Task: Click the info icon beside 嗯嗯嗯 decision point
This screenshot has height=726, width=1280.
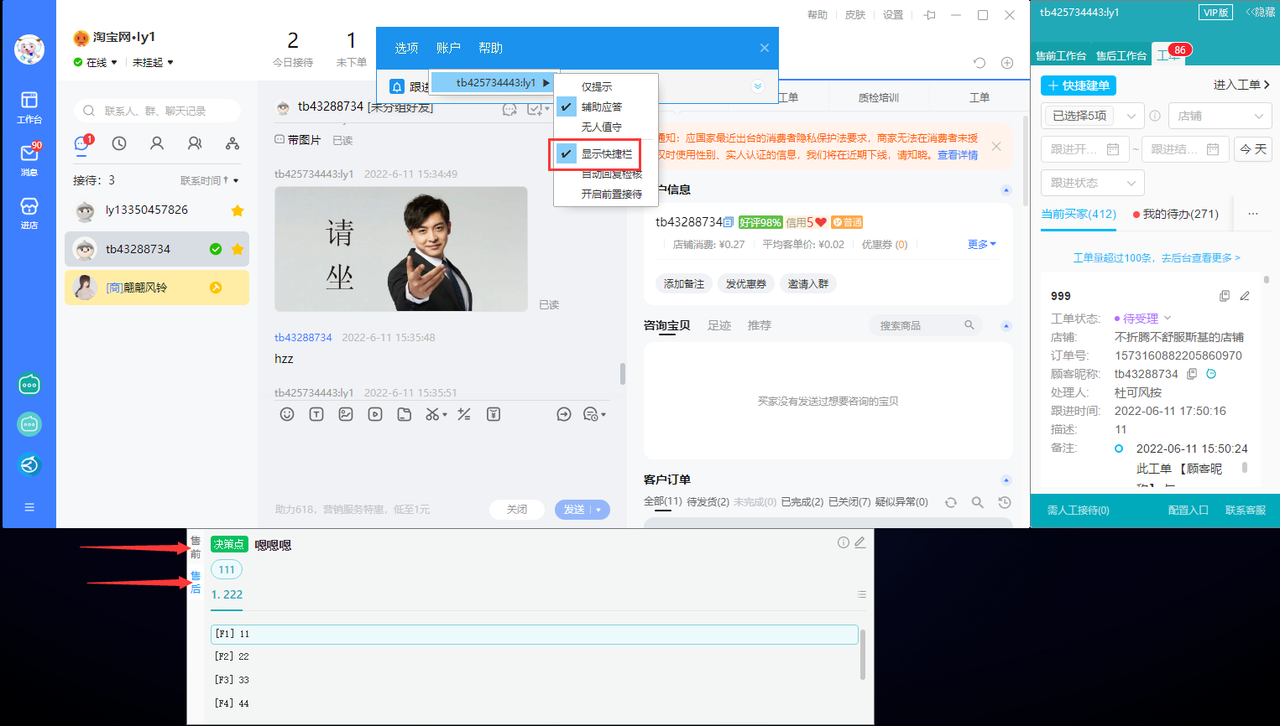Action: pos(843,543)
